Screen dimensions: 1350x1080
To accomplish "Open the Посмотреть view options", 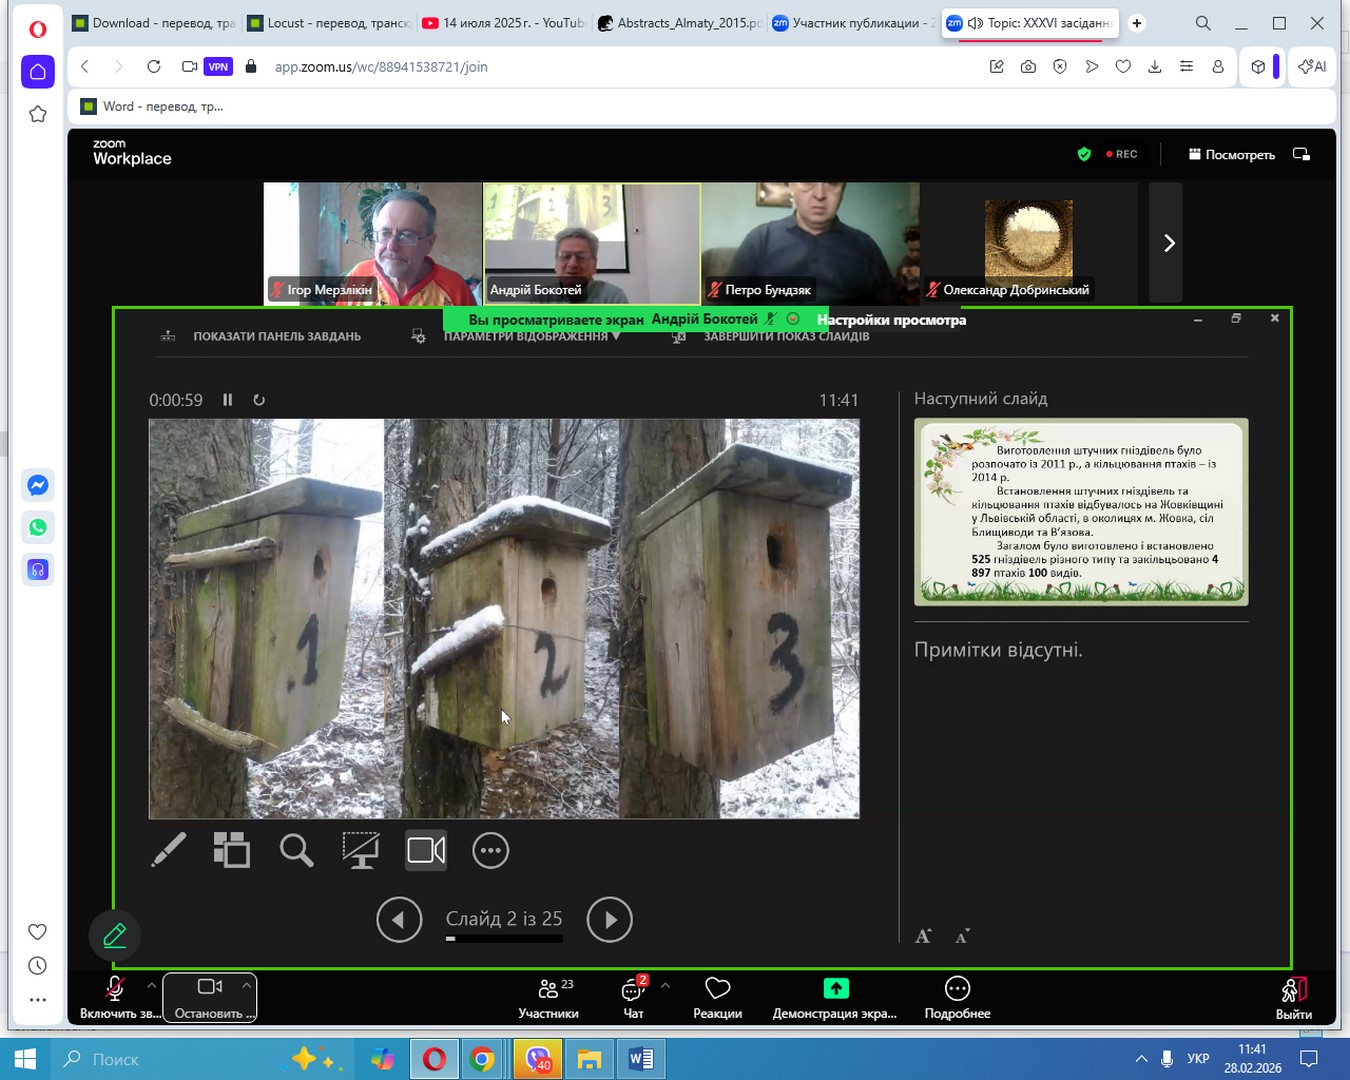I will tap(1231, 154).
